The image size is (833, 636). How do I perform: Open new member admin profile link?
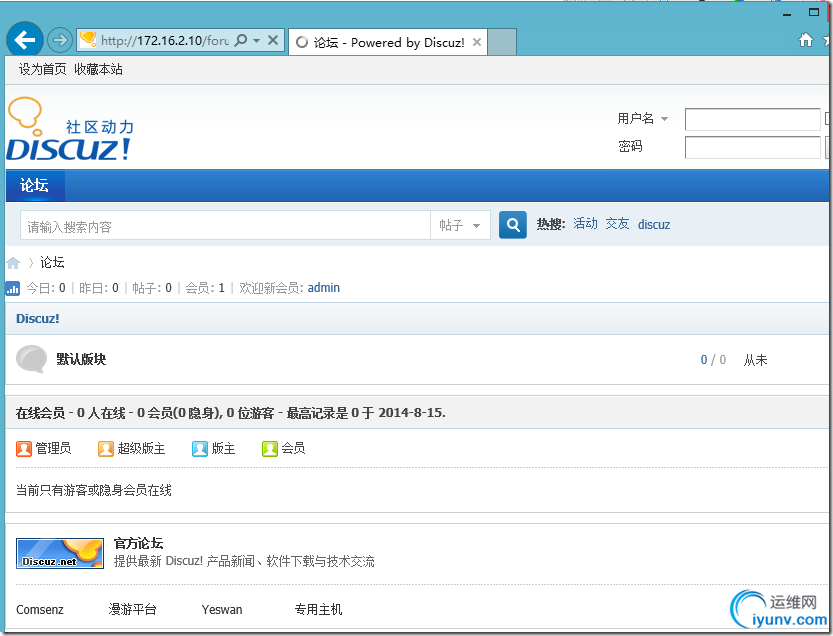(324, 287)
